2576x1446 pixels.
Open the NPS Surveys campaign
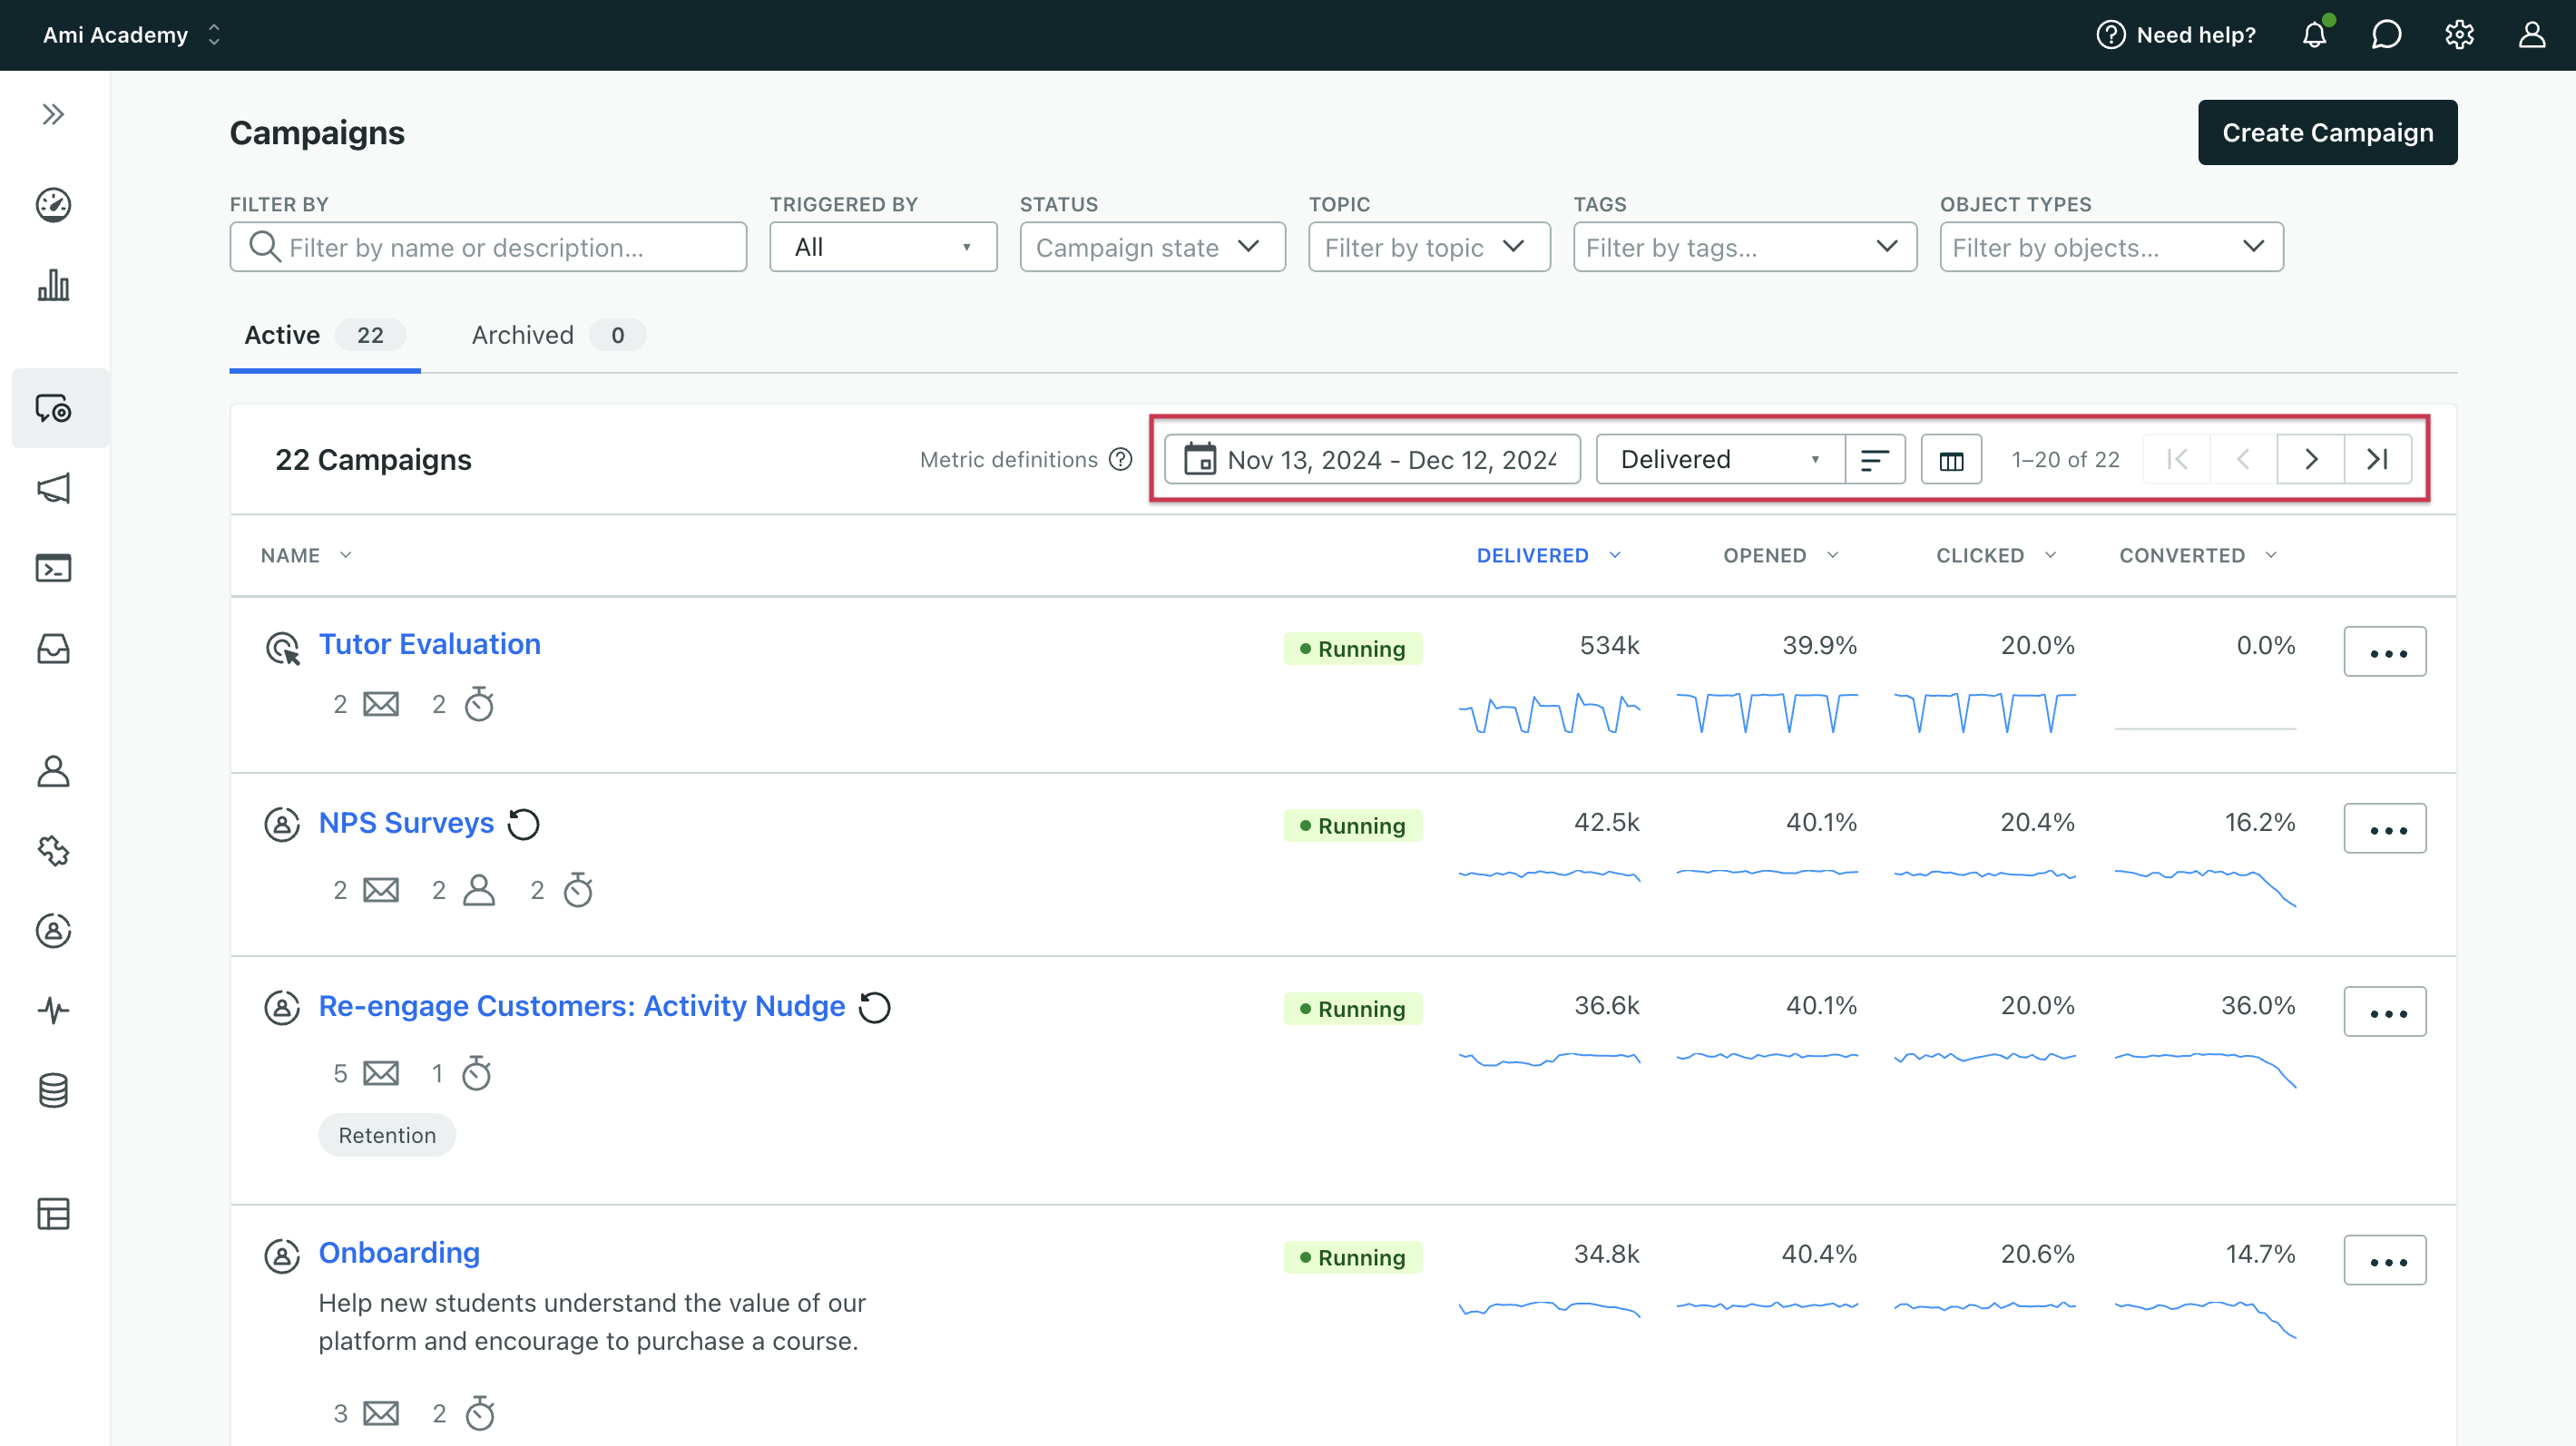(406, 823)
